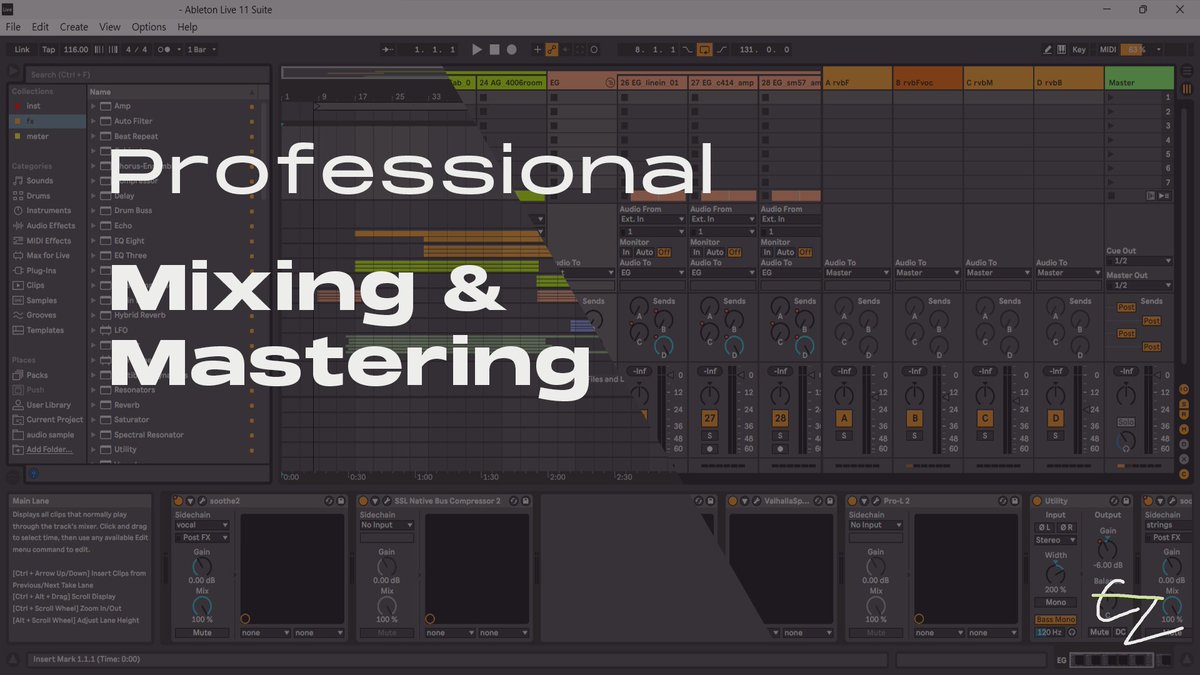Deactivate track 28 with its activator button
The height and width of the screenshot is (675, 1200).
coord(780,418)
